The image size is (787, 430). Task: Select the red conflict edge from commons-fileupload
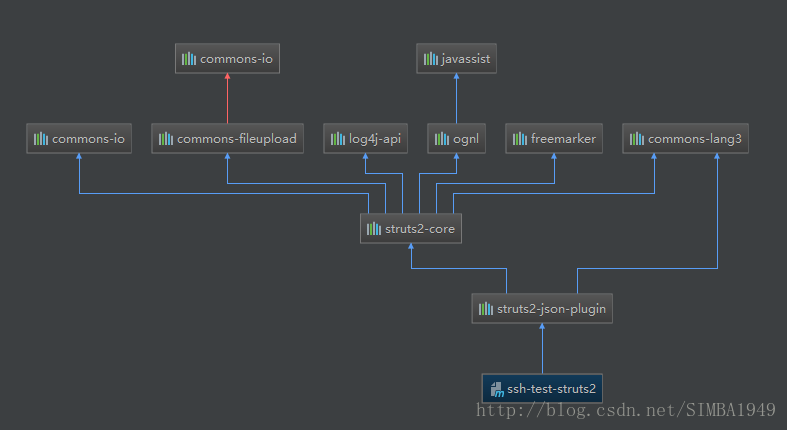(227, 98)
